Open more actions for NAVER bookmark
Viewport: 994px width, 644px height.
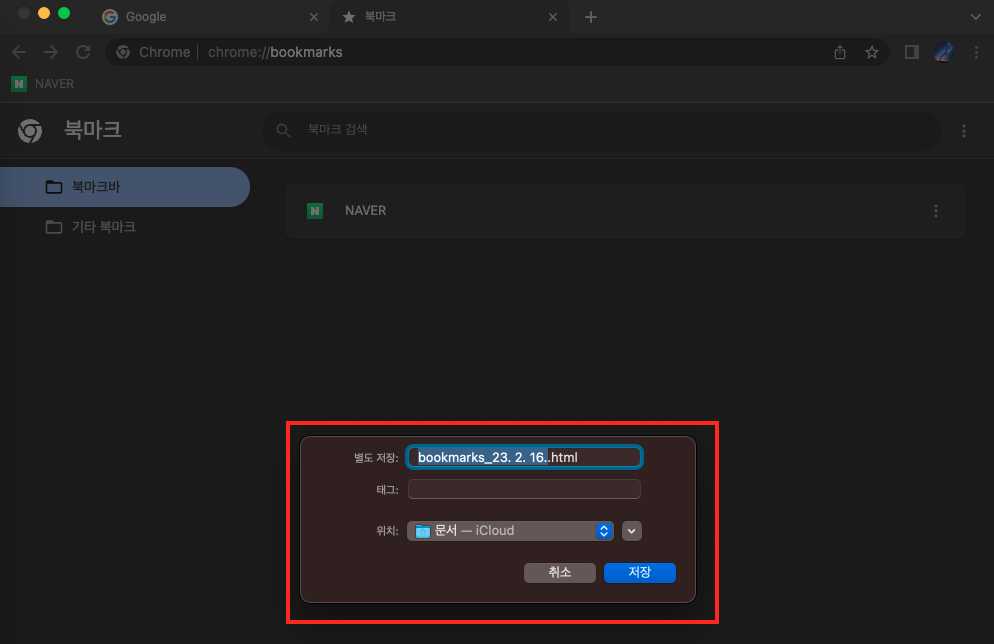point(936,211)
